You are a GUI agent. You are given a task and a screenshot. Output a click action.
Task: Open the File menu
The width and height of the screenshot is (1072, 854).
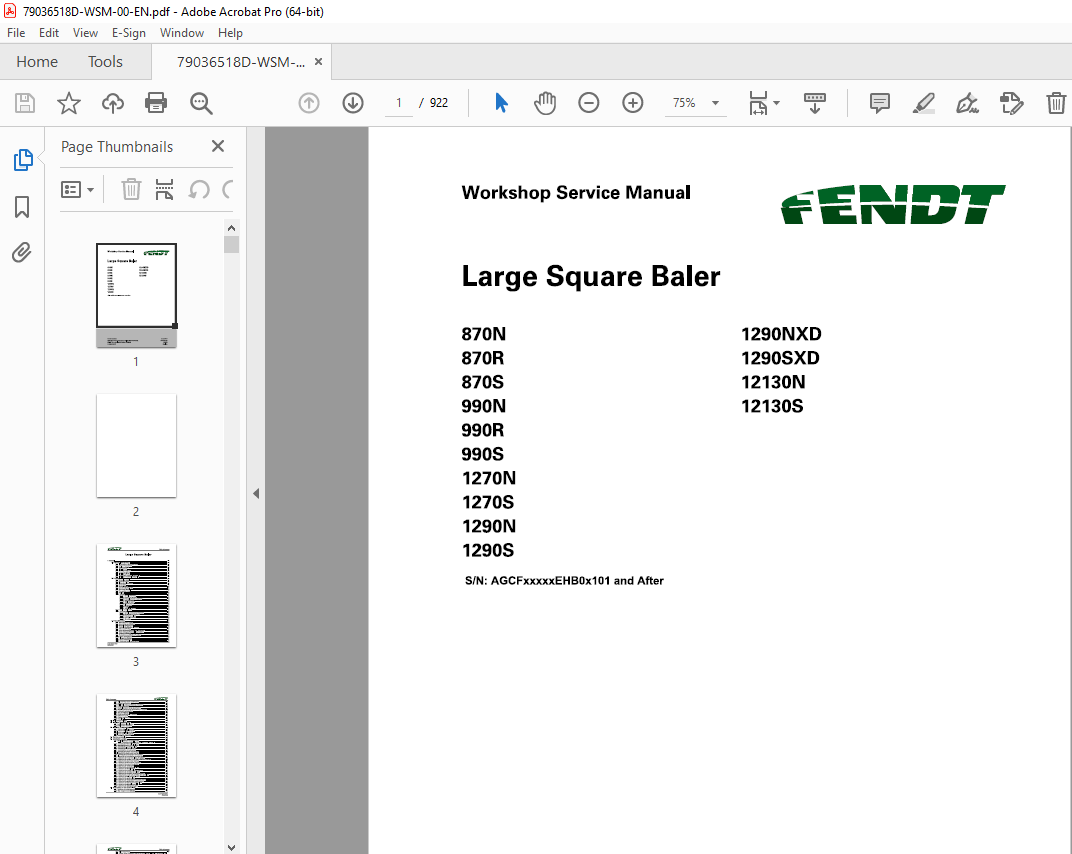16,33
